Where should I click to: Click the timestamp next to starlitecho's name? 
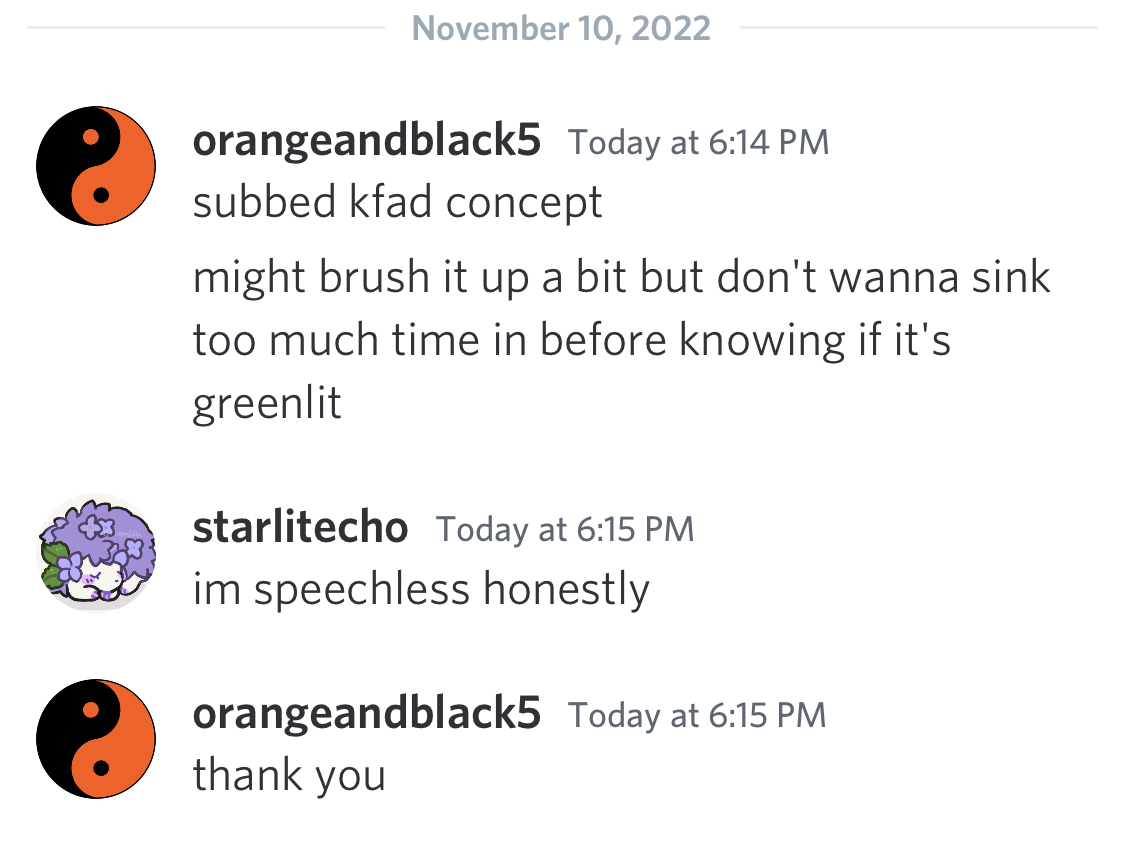pyautogui.click(x=565, y=529)
